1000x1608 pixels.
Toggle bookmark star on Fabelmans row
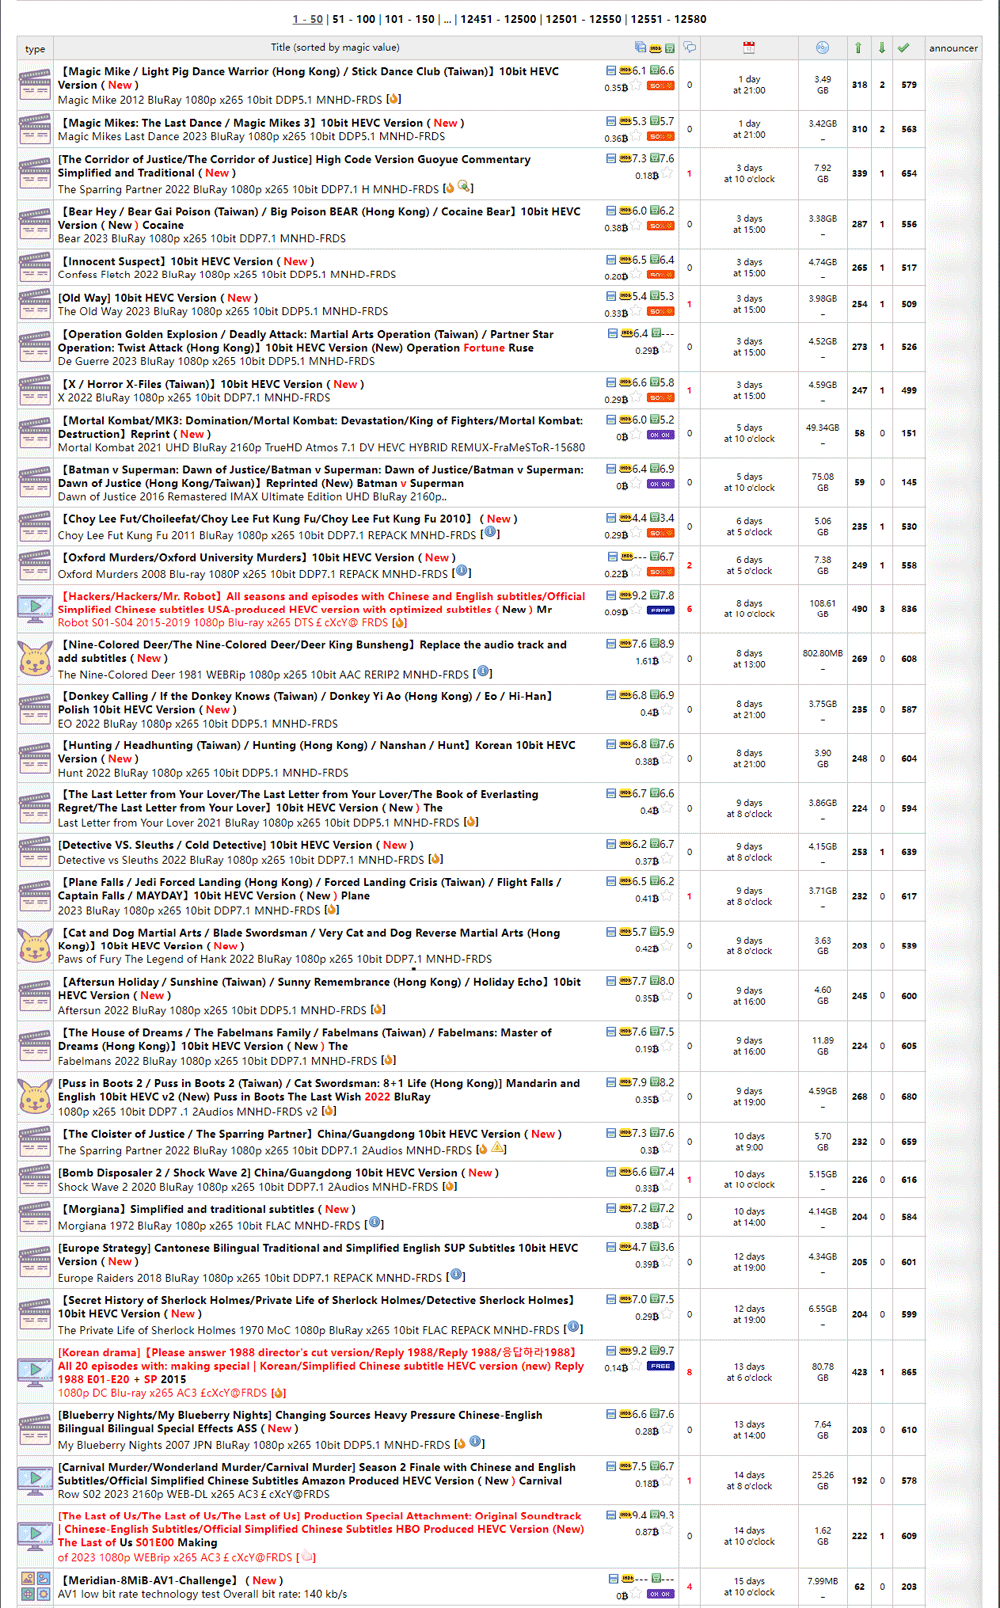click(666, 1047)
